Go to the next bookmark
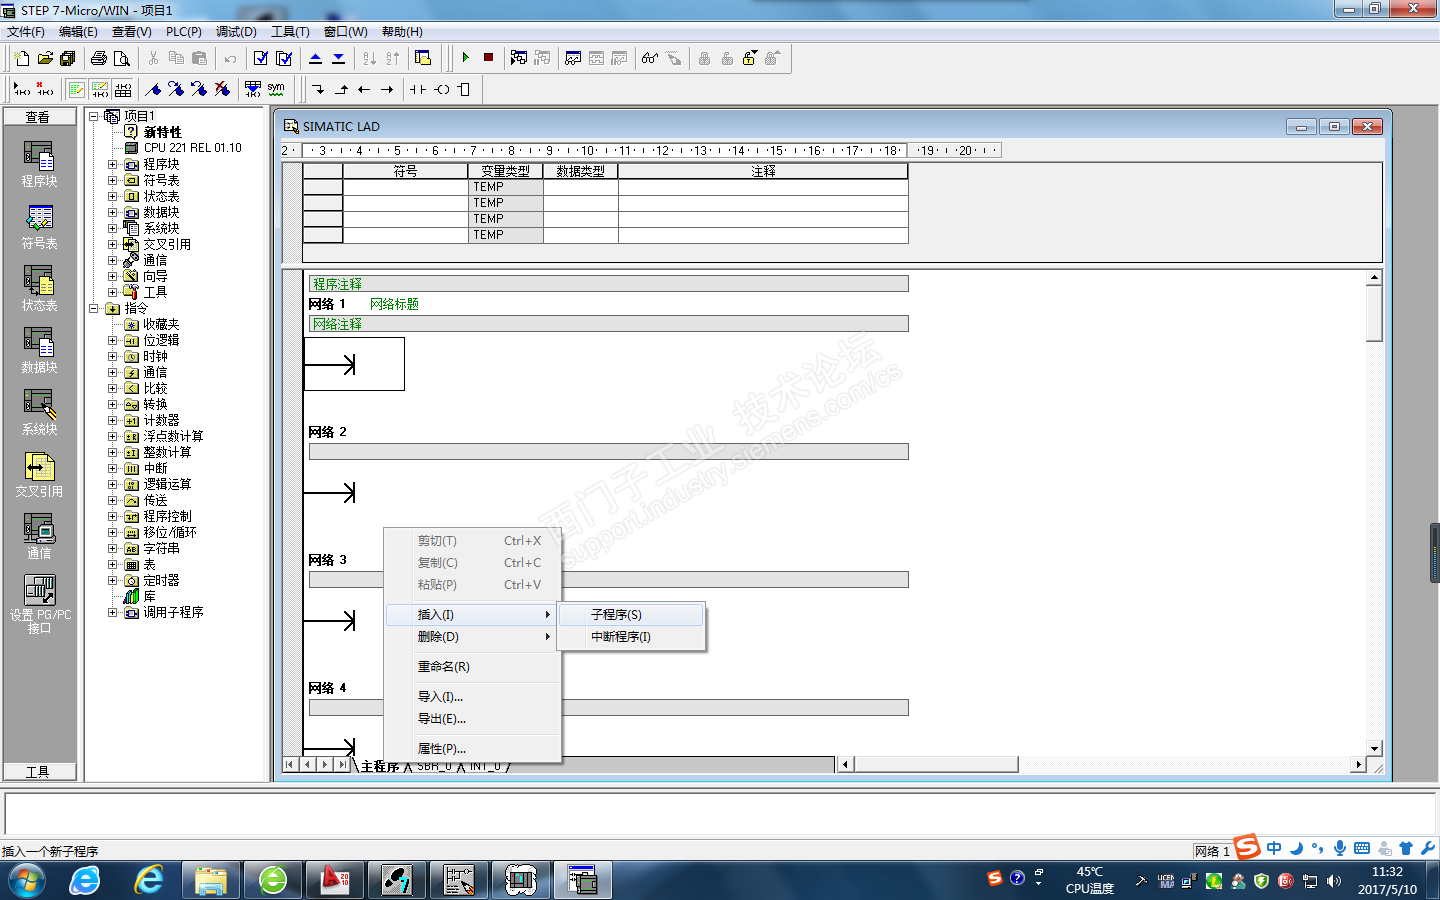The height and width of the screenshot is (900, 1440). (x=176, y=89)
